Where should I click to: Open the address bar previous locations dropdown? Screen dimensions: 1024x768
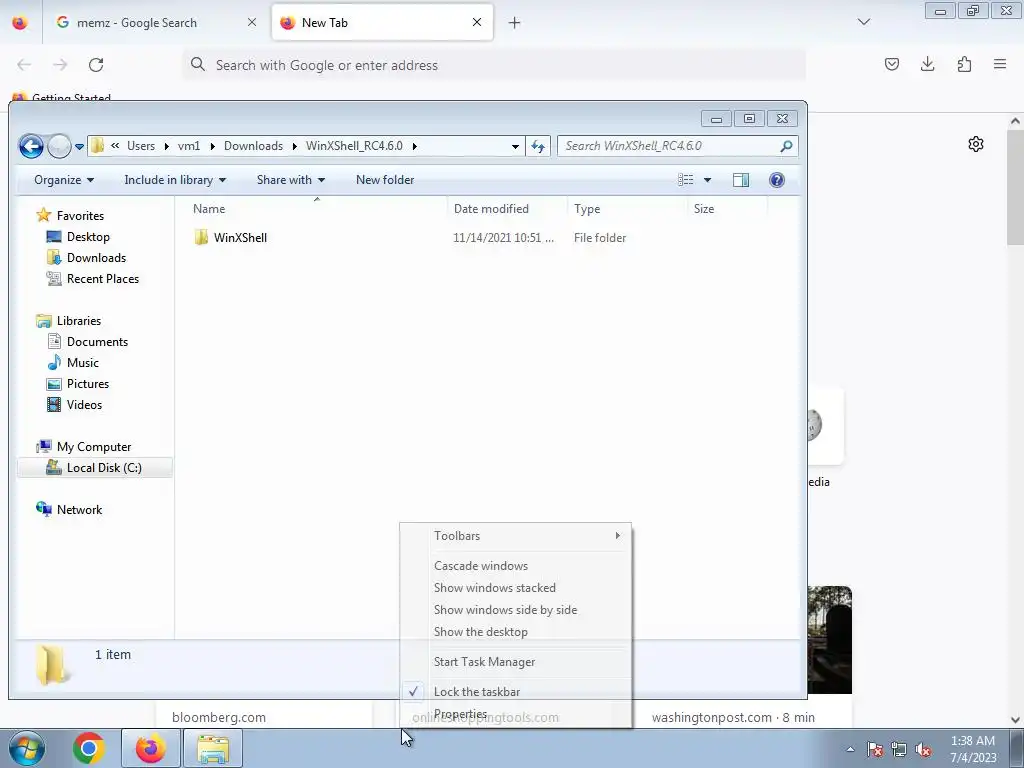point(515,146)
